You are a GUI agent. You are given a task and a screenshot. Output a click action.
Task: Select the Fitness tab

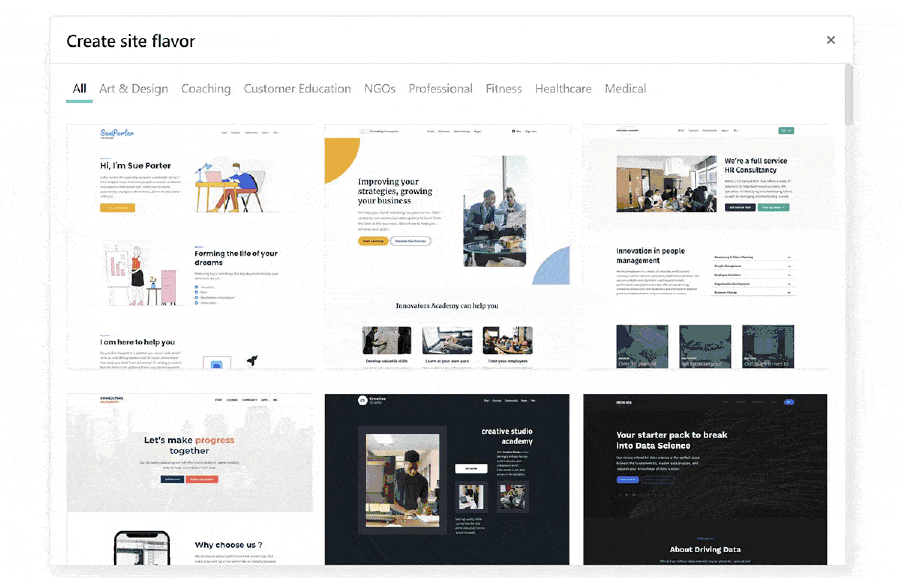pos(504,89)
